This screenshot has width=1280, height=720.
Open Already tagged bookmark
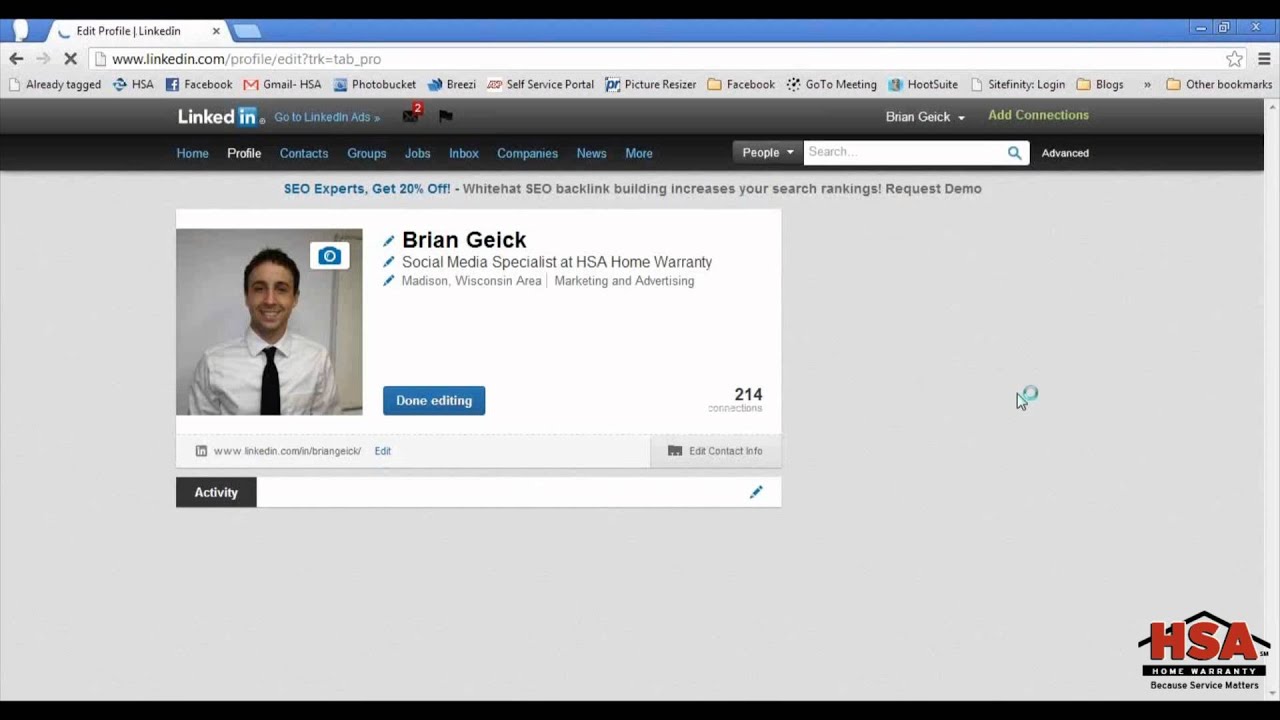tap(55, 85)
